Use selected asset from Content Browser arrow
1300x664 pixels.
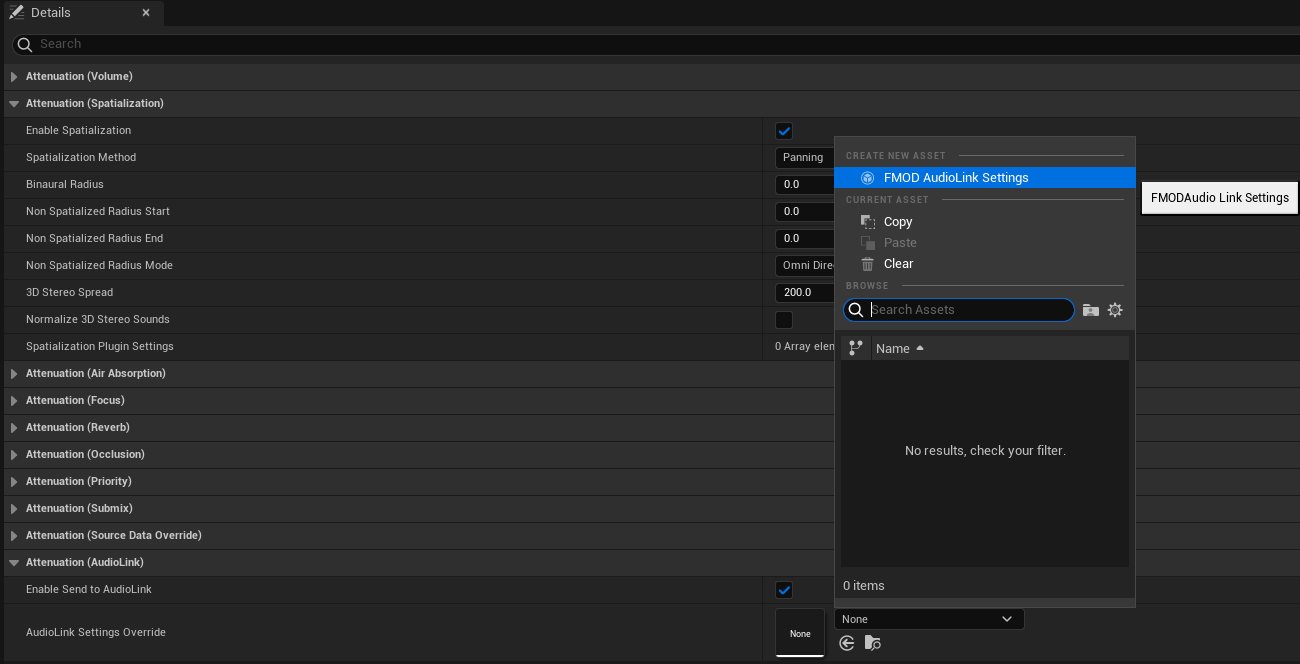coord(847,643)
